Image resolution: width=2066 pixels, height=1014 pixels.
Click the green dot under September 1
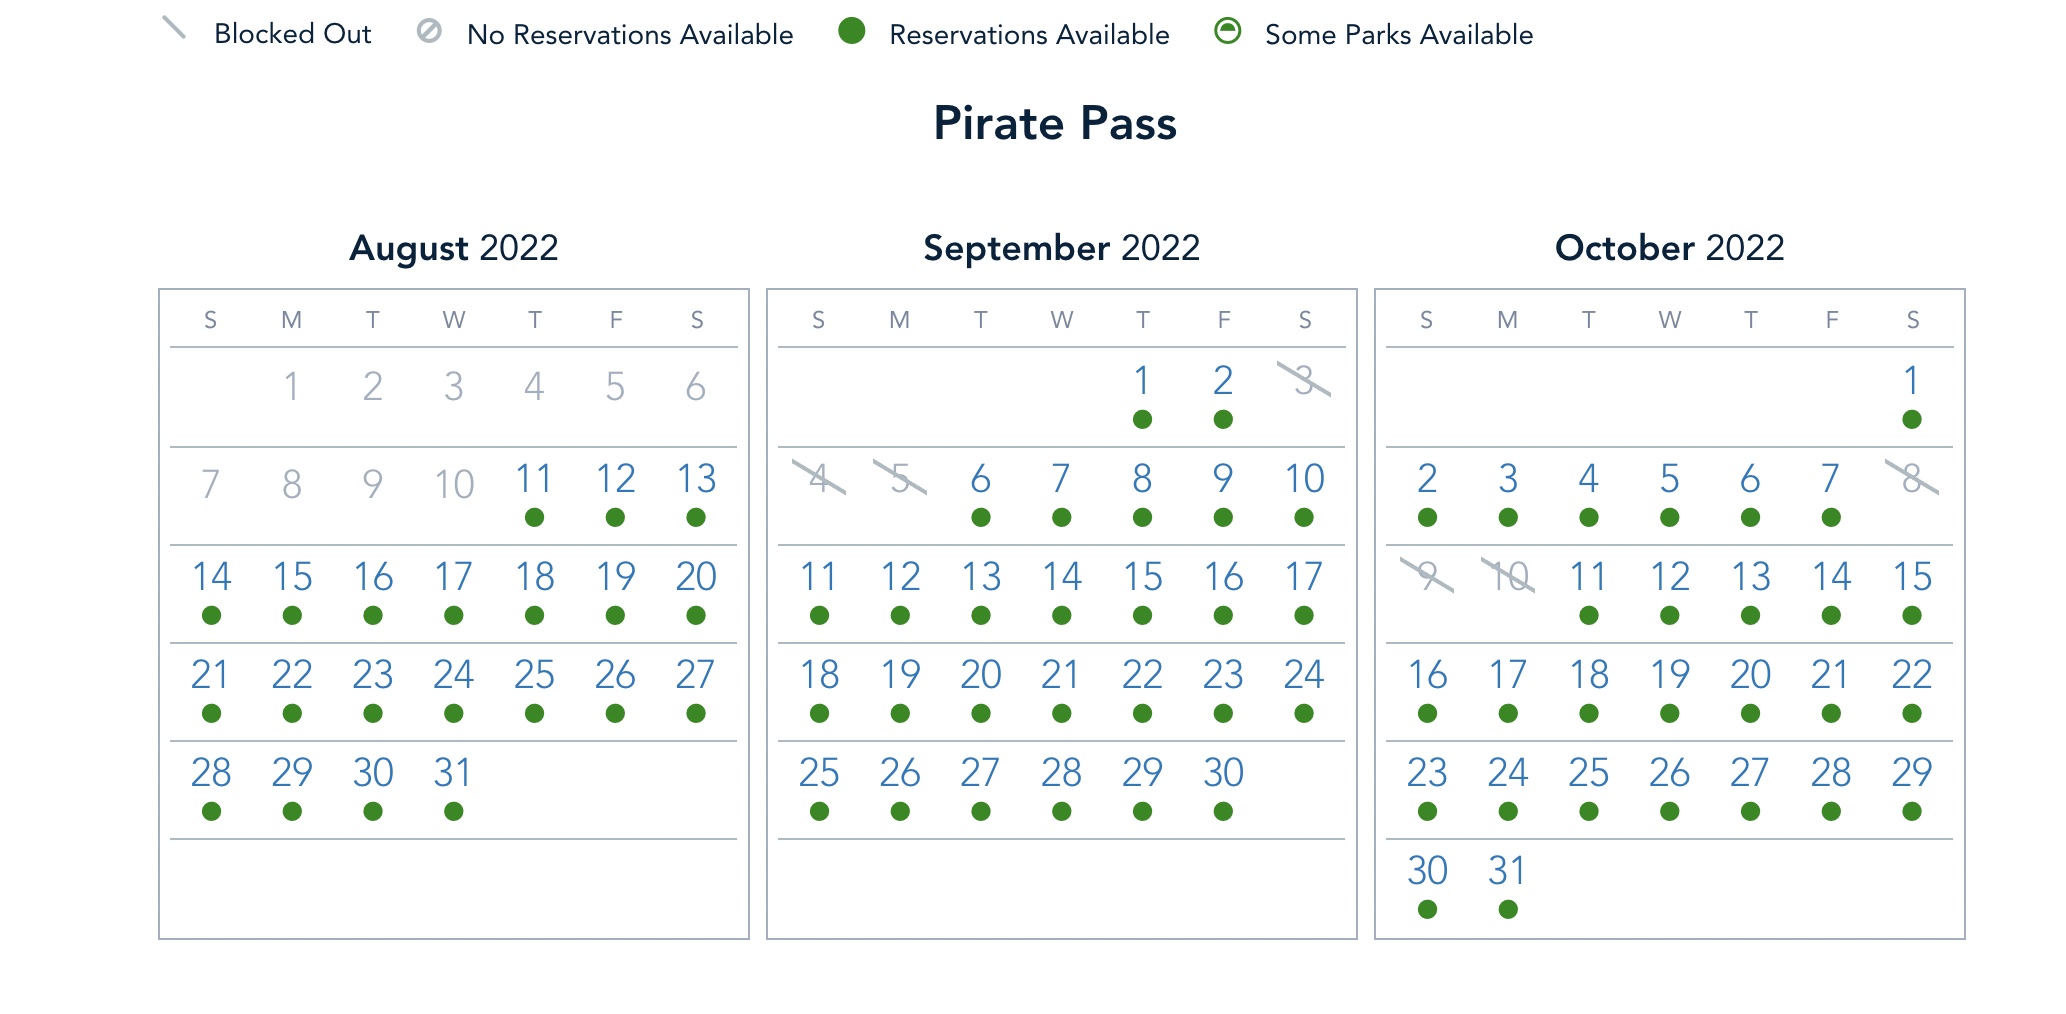point(1142,419)
